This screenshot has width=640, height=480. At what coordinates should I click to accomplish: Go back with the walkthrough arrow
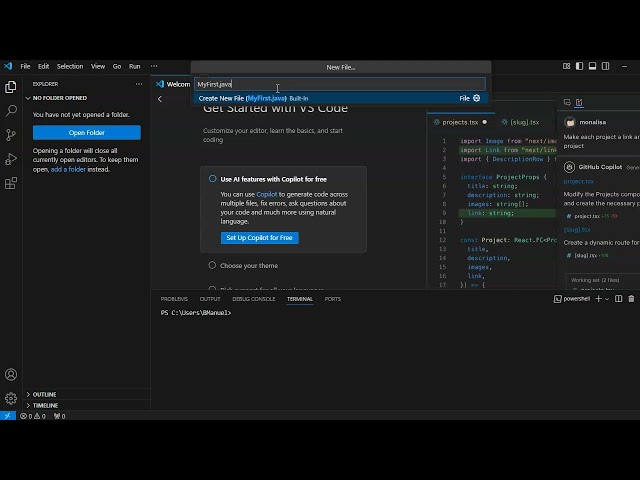160,99
